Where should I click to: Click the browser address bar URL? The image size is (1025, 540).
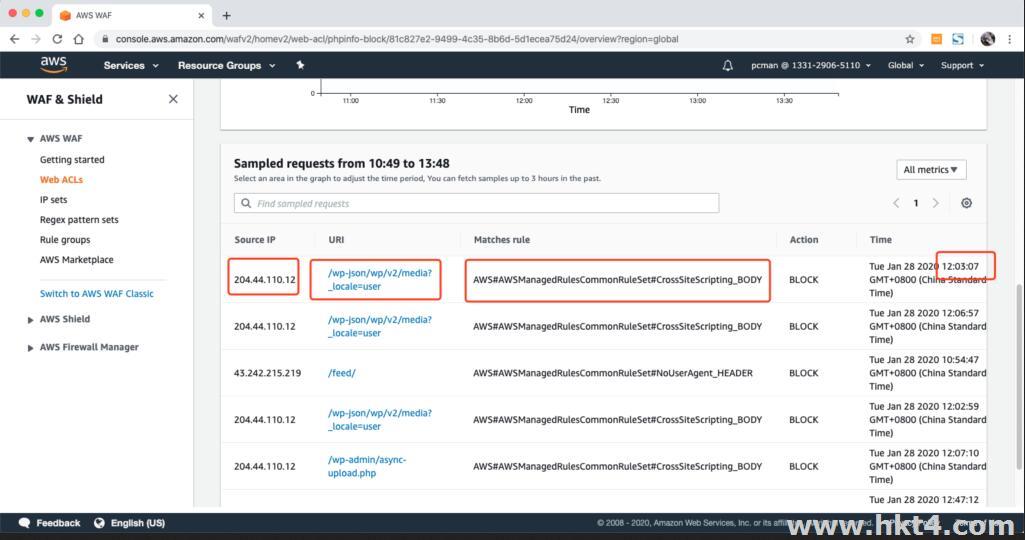(397, 39)
